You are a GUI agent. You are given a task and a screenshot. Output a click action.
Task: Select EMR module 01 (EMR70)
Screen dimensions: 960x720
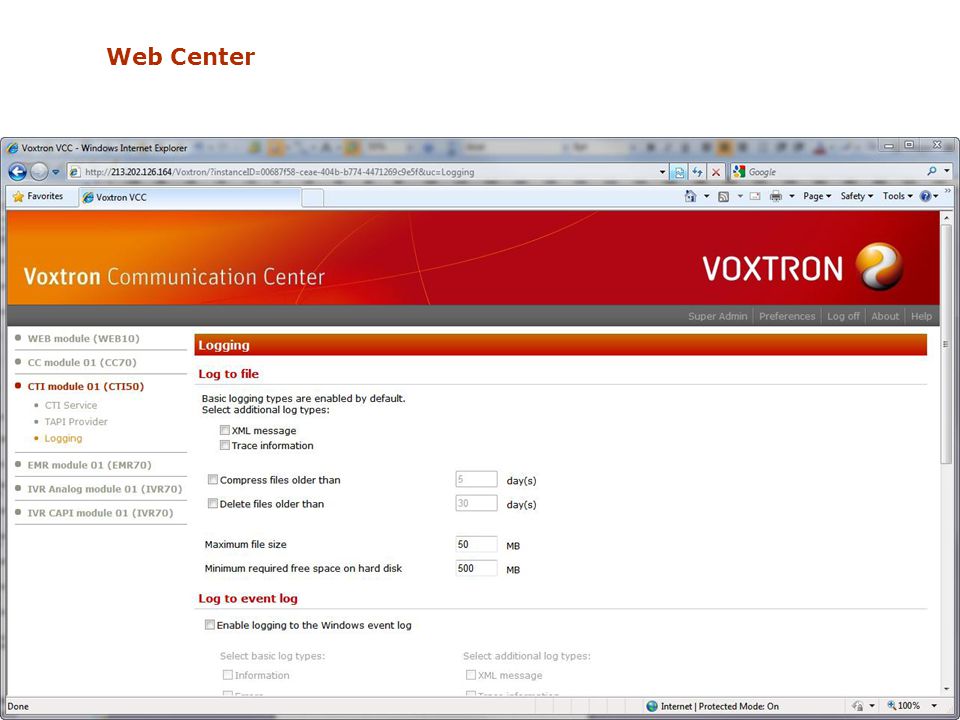(89, 465)
